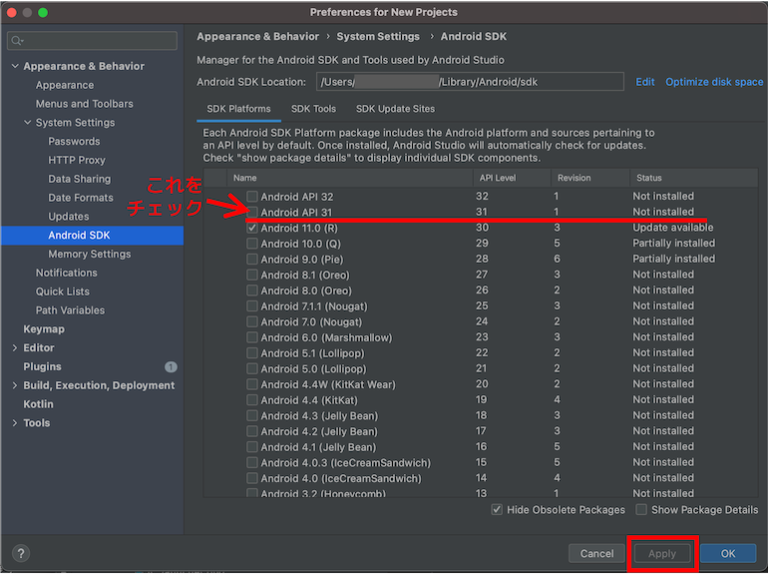Click the search magnifier icon in sidebar
Image resolution: width=768 pixels, height=574 pixels.
point(18,41)
